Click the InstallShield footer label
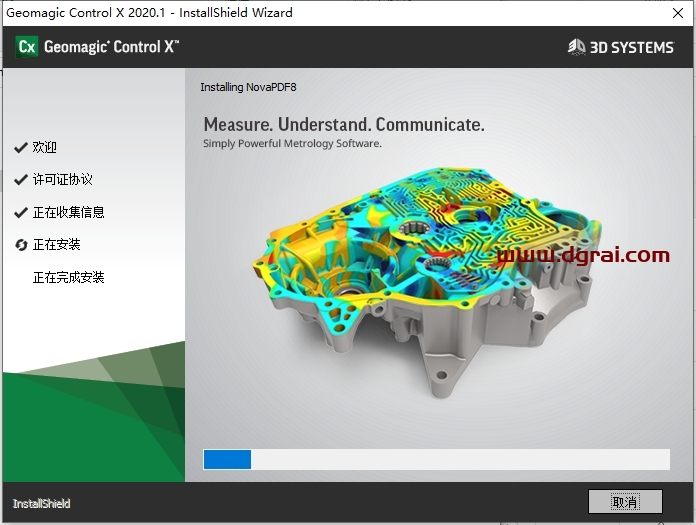Viewport: 696px width, 525px height. 41,503
